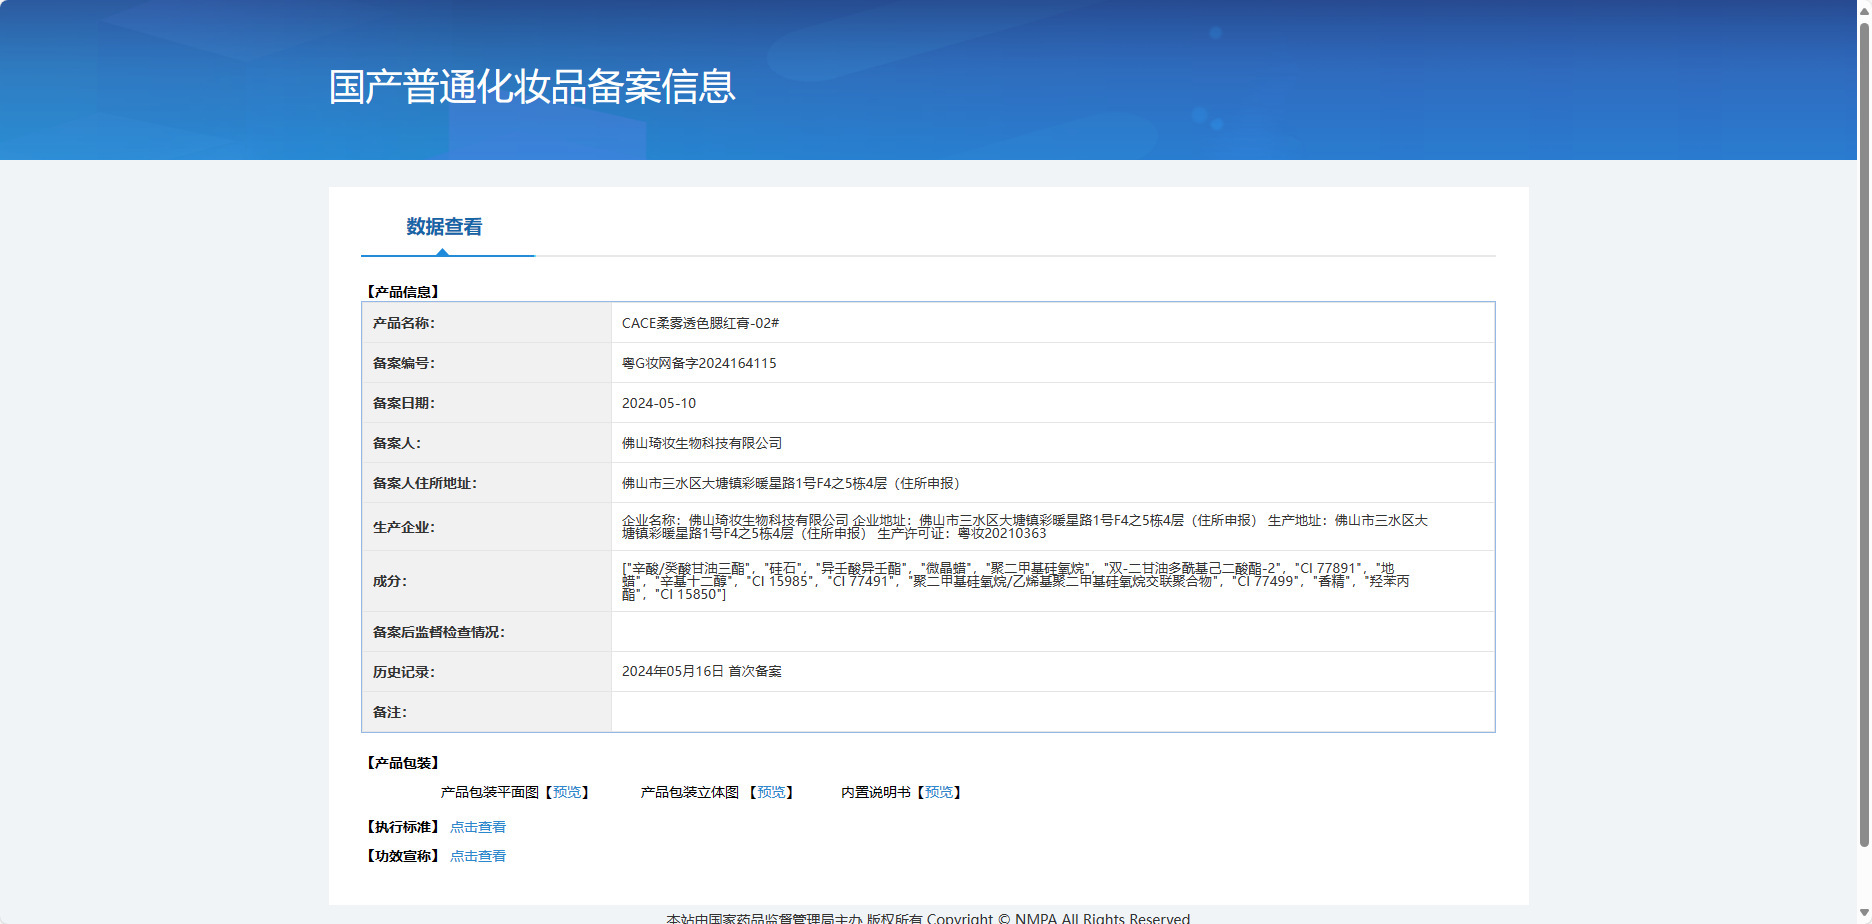
Task: Click the 备案日期 row label
Action: point(404,403)
